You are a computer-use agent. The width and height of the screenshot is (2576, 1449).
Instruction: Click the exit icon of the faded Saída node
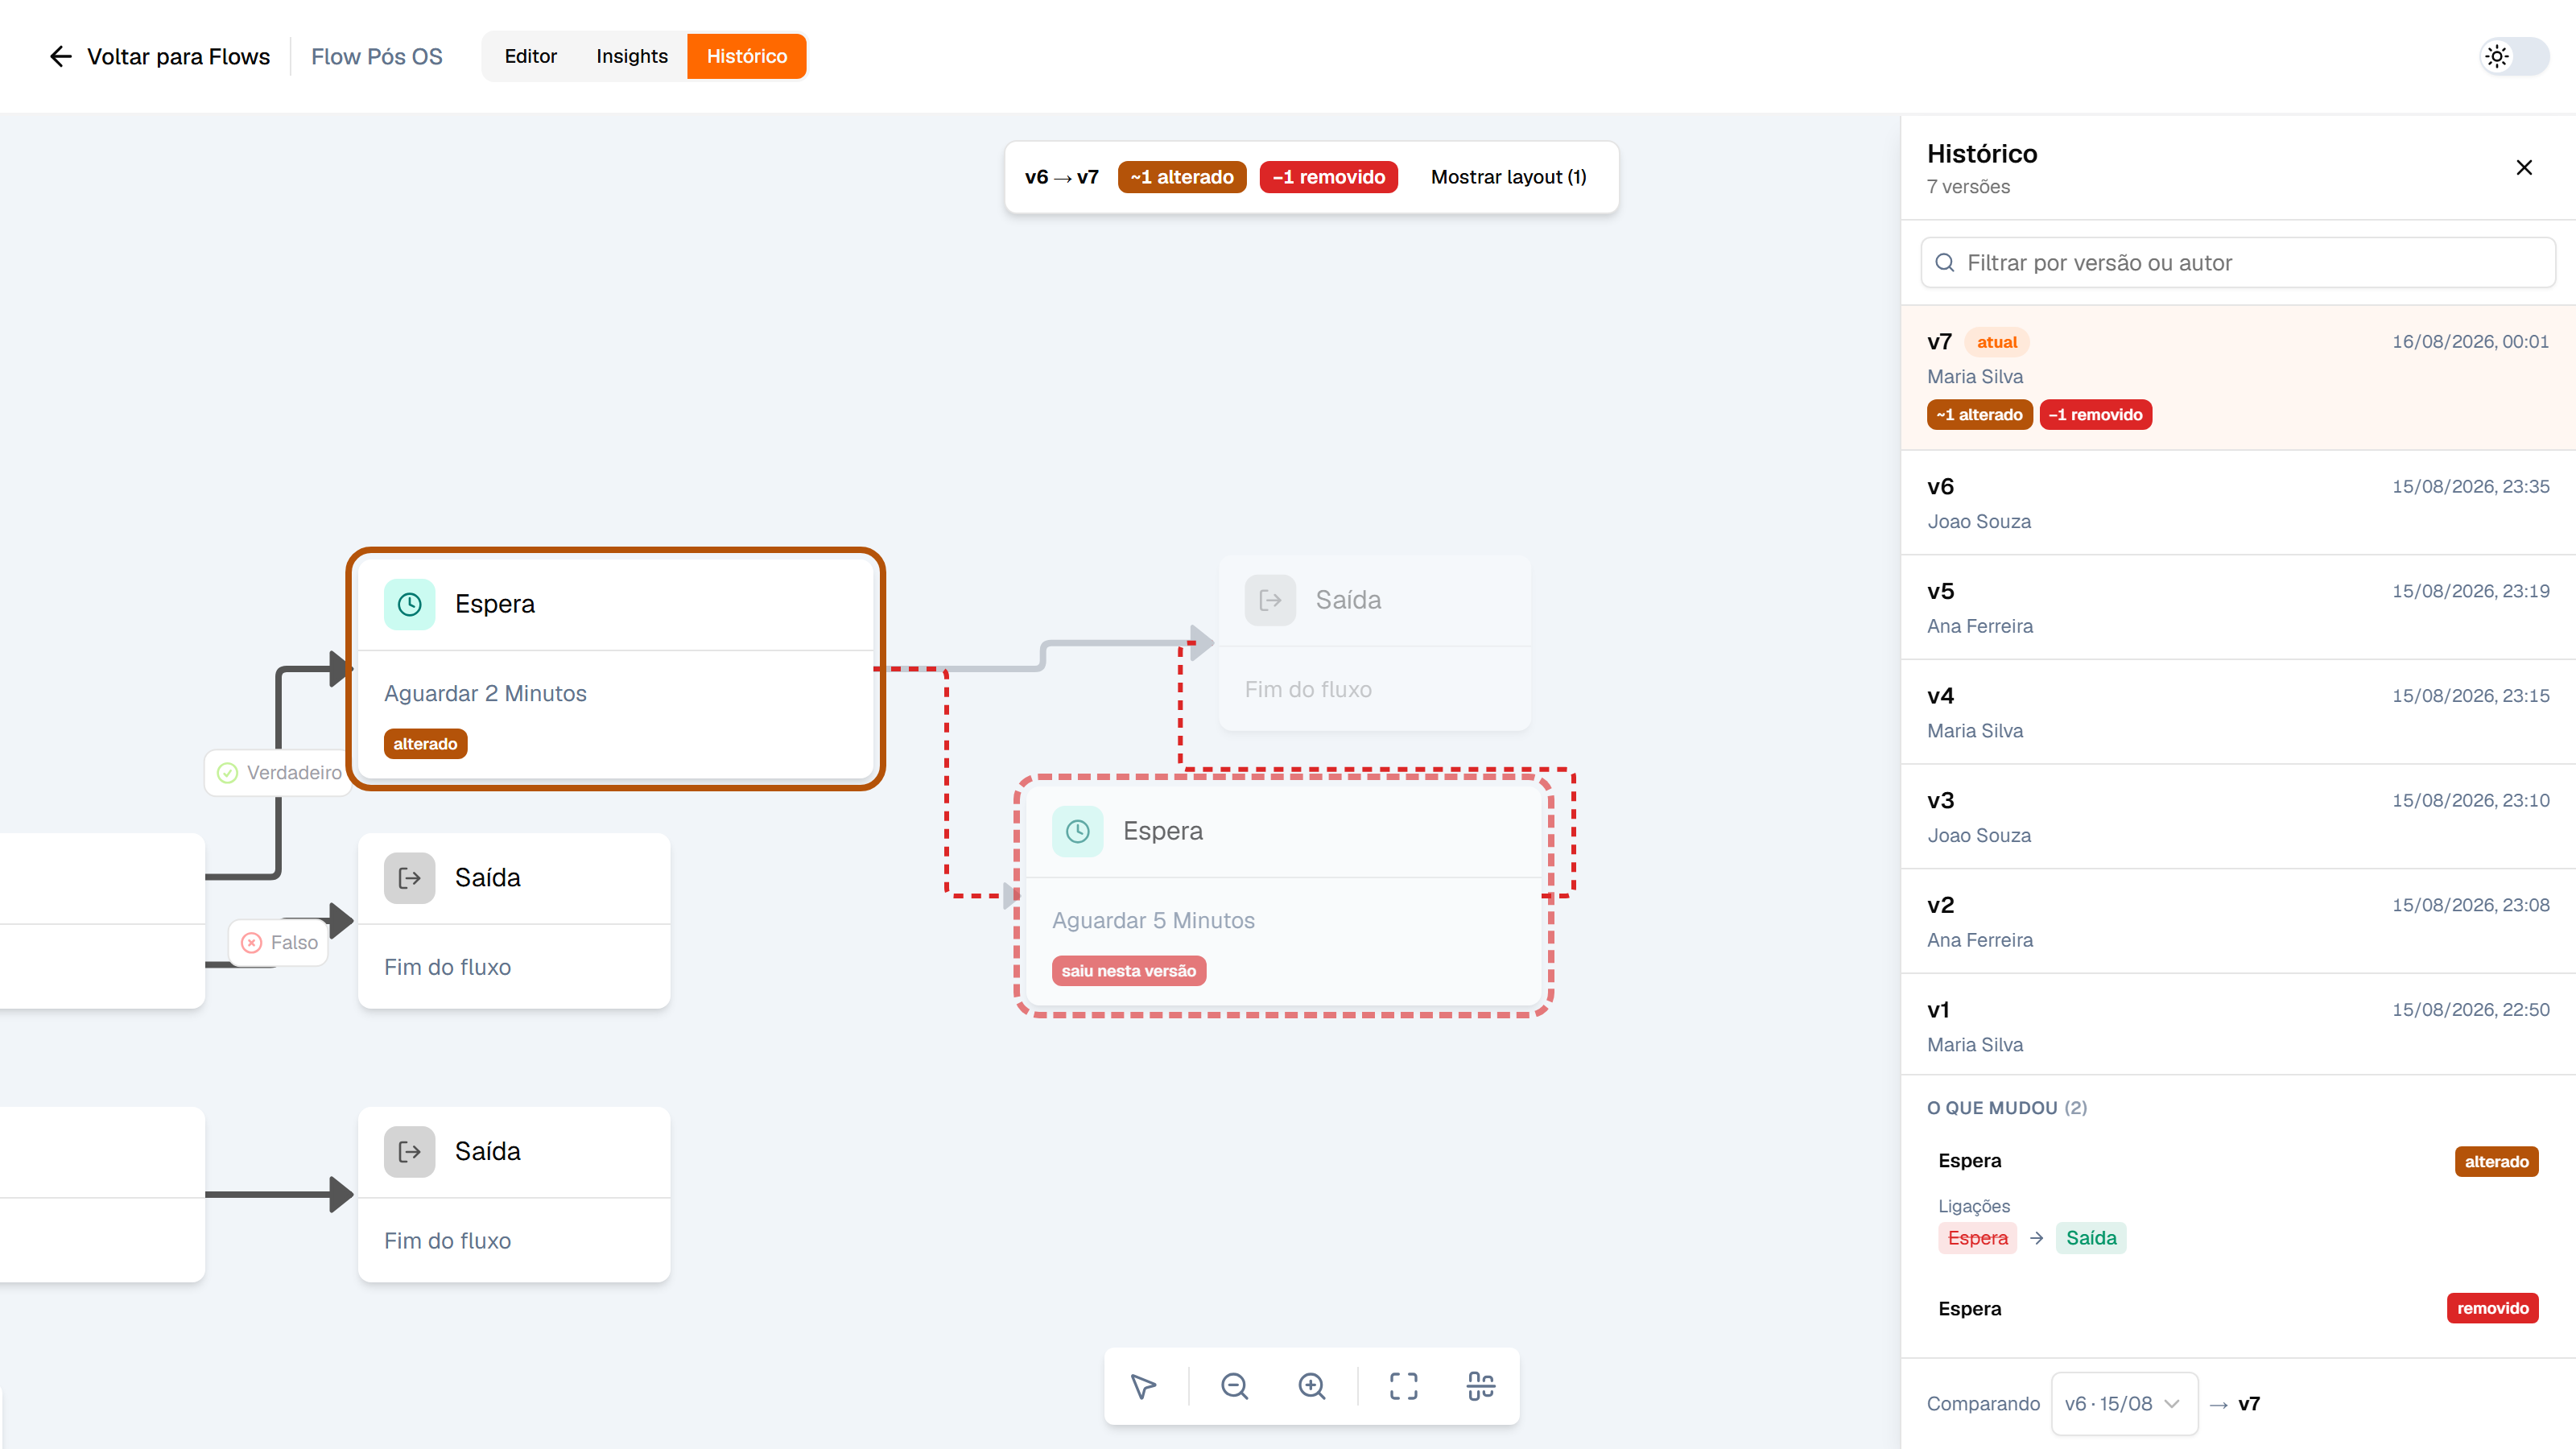point(1271,600)
